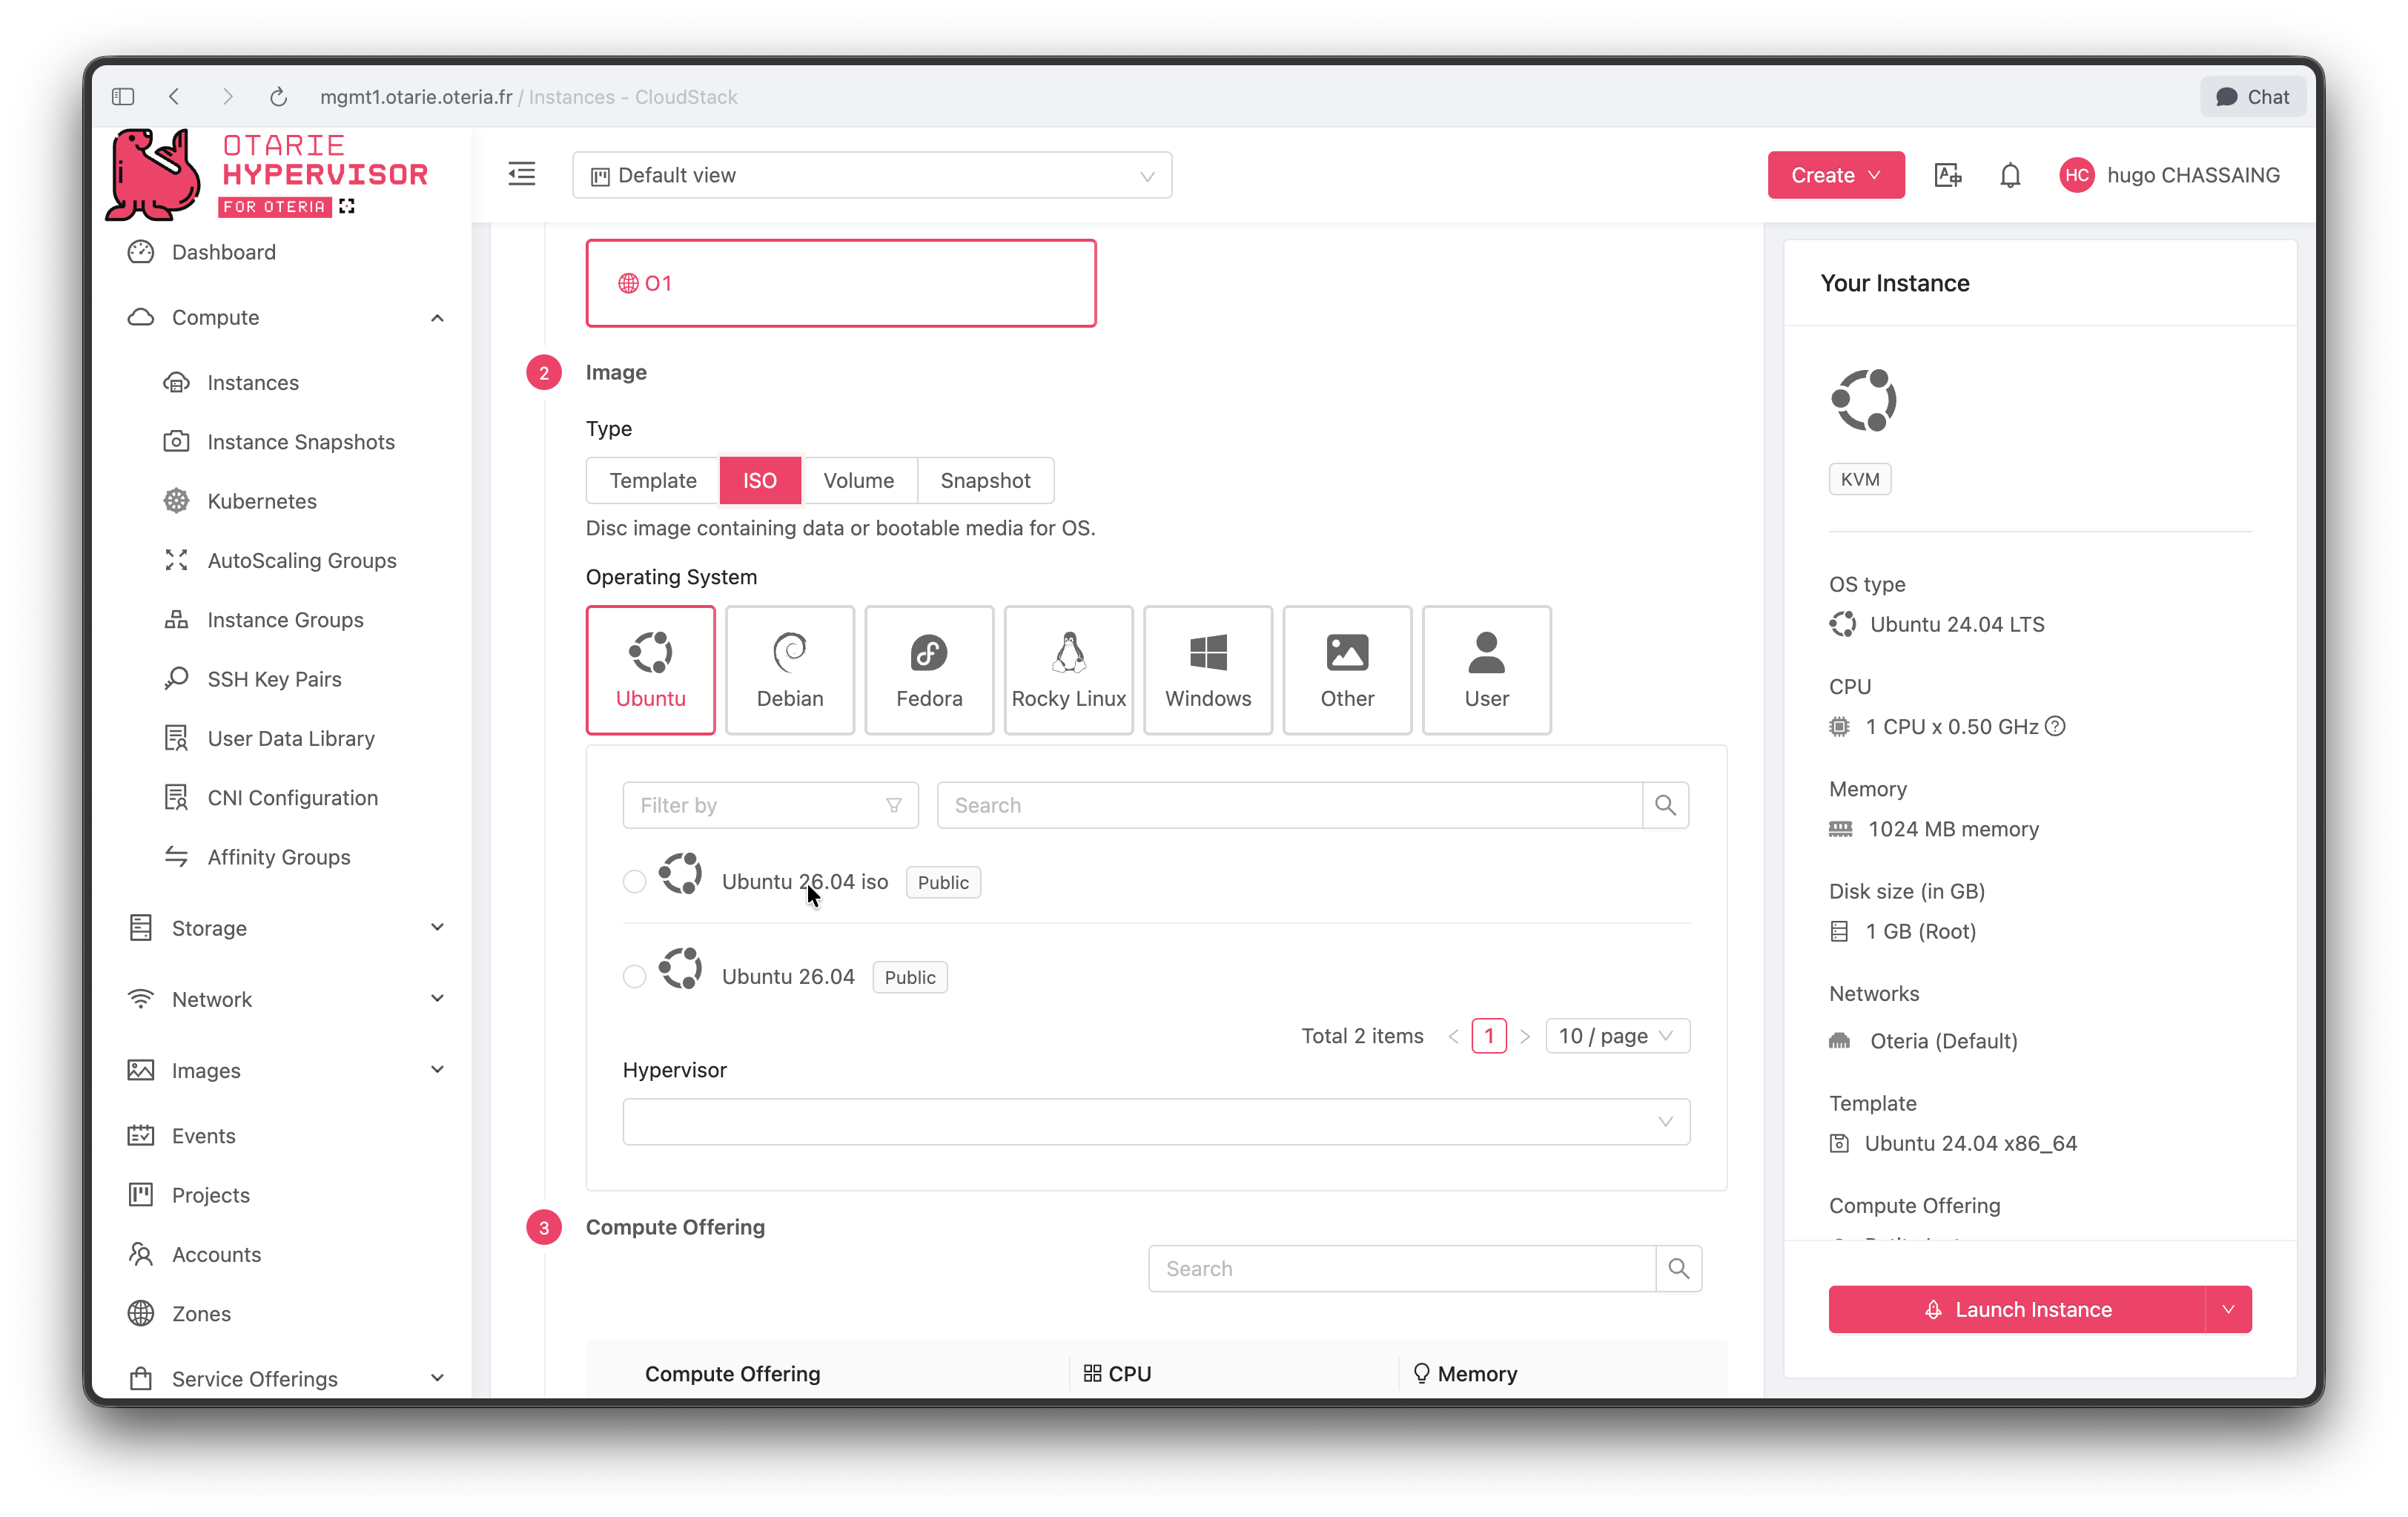This screenshot has height=1517, width=2408.
Task: Go to pagination page 1
Action: click(1489, 1036)
